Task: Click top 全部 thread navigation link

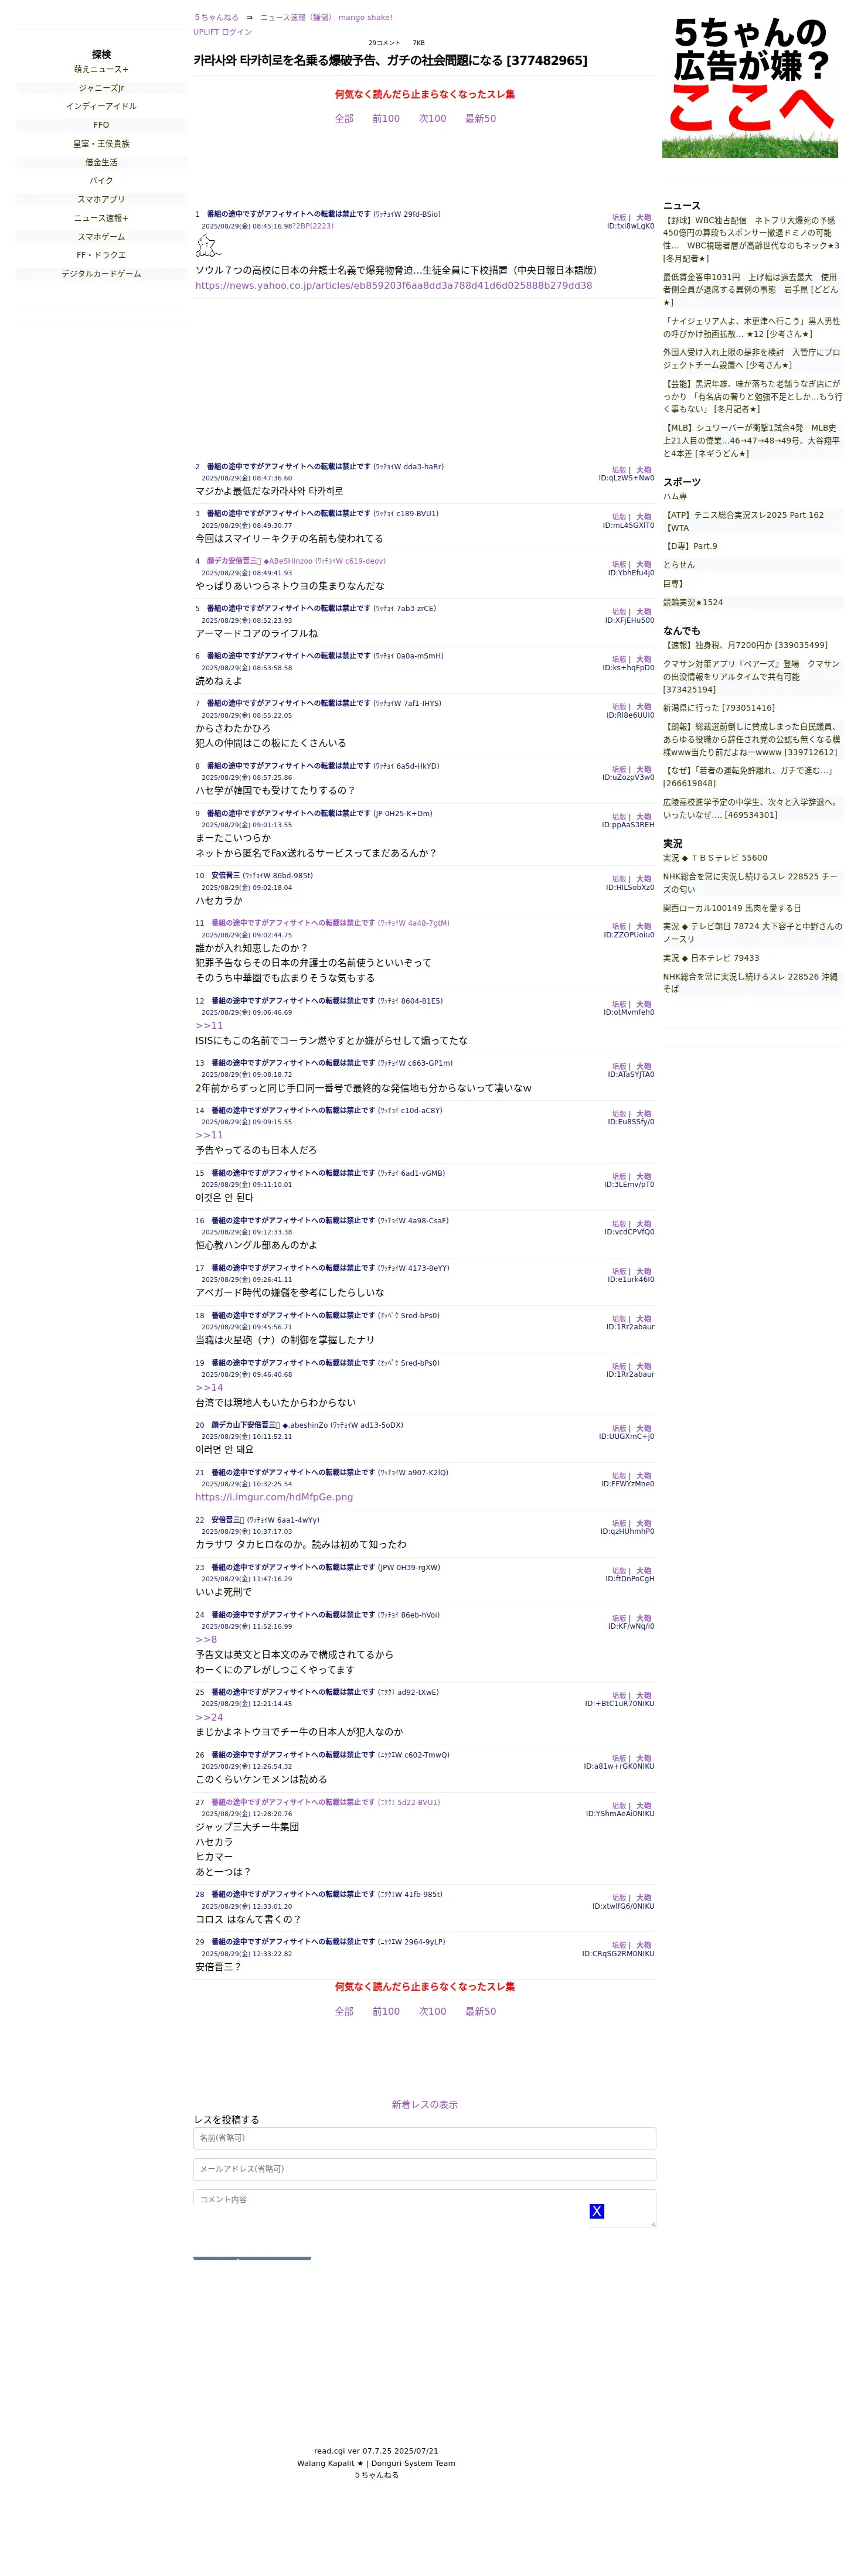Action: tap(344, 118)
